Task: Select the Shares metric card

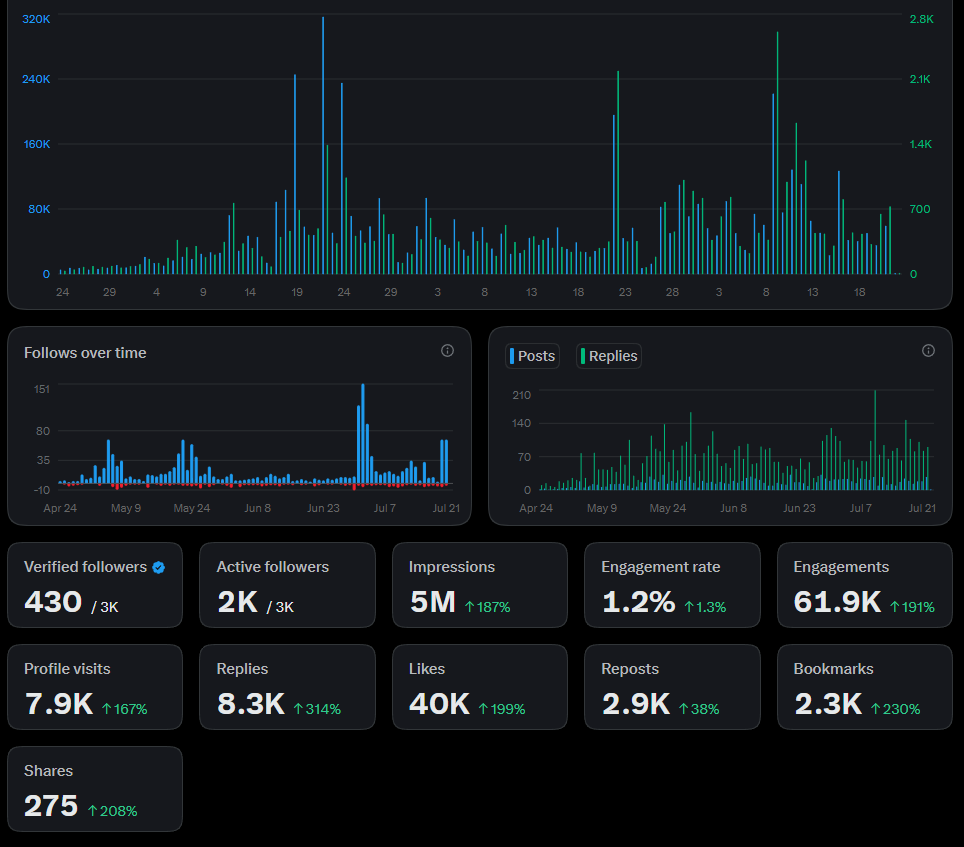Action: [x=95, y=789]
